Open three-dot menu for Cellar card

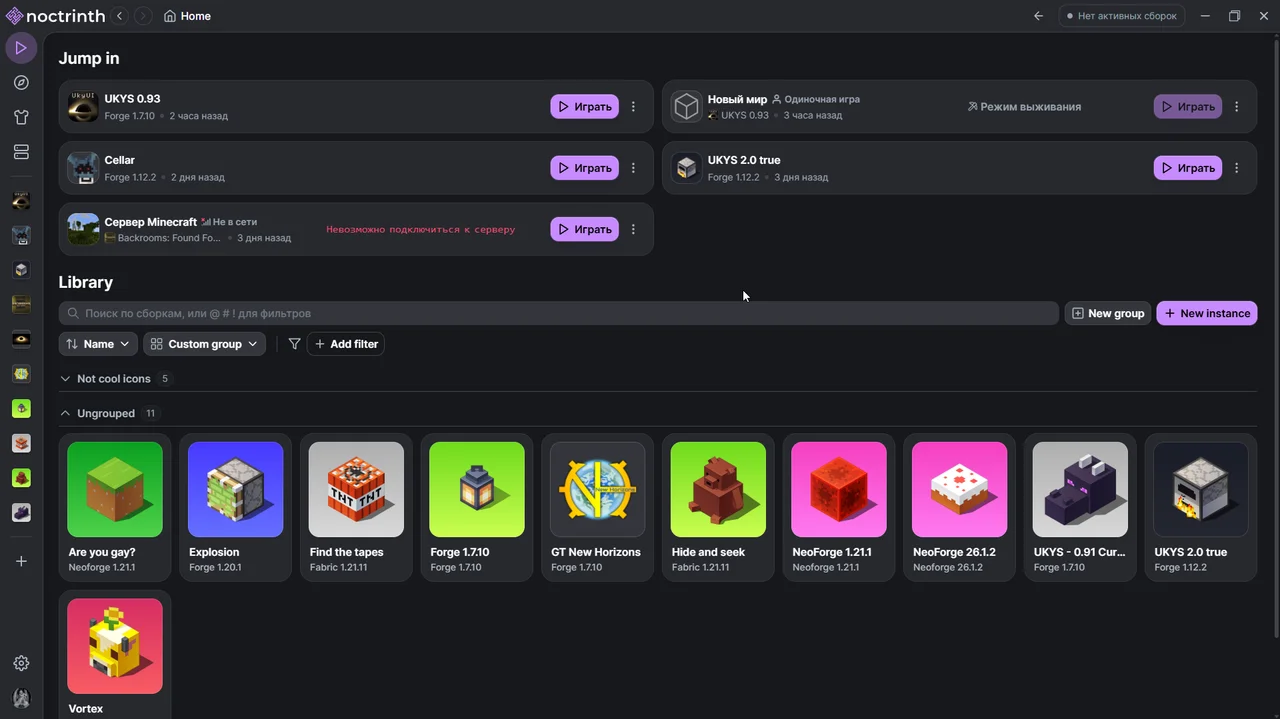[633, 168]
